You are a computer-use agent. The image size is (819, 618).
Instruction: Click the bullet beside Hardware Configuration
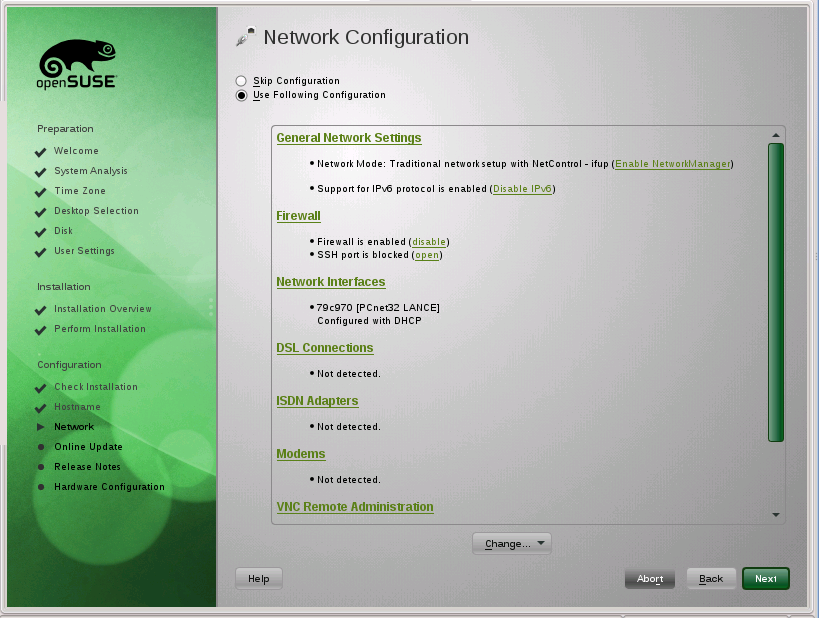41,487
